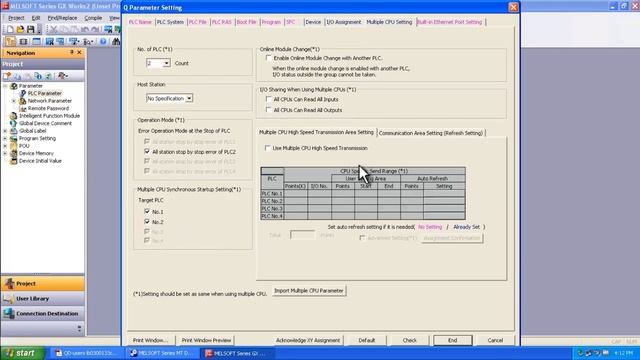Click the Cut scissors toolbar icon
This screenshot has width=640, height=360.
pos(53,29)
